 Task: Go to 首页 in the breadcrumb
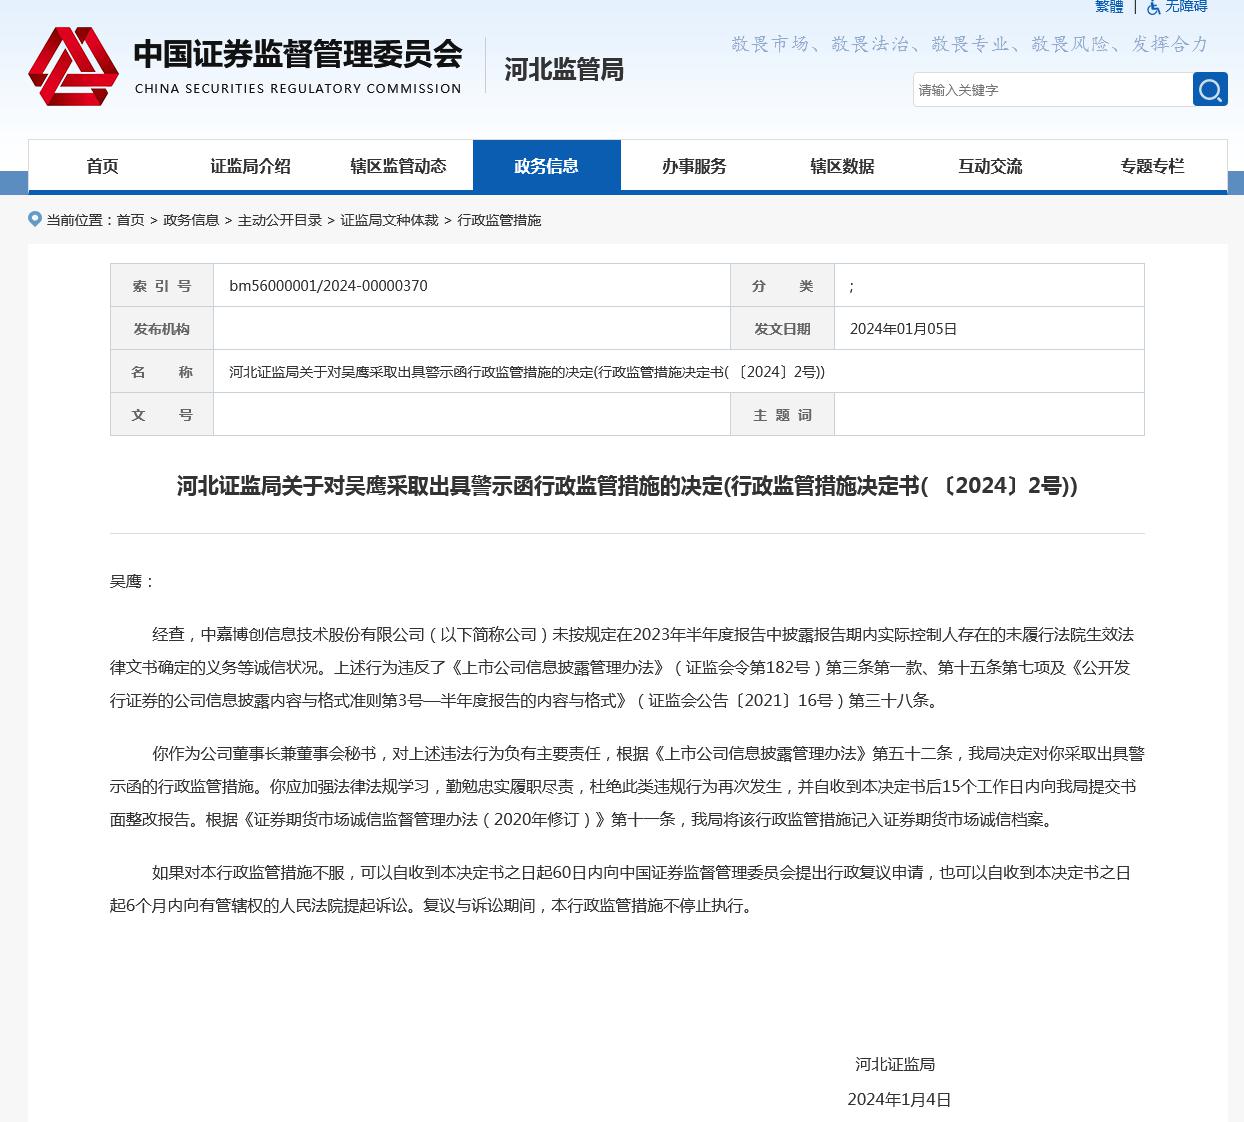point(130,220)
